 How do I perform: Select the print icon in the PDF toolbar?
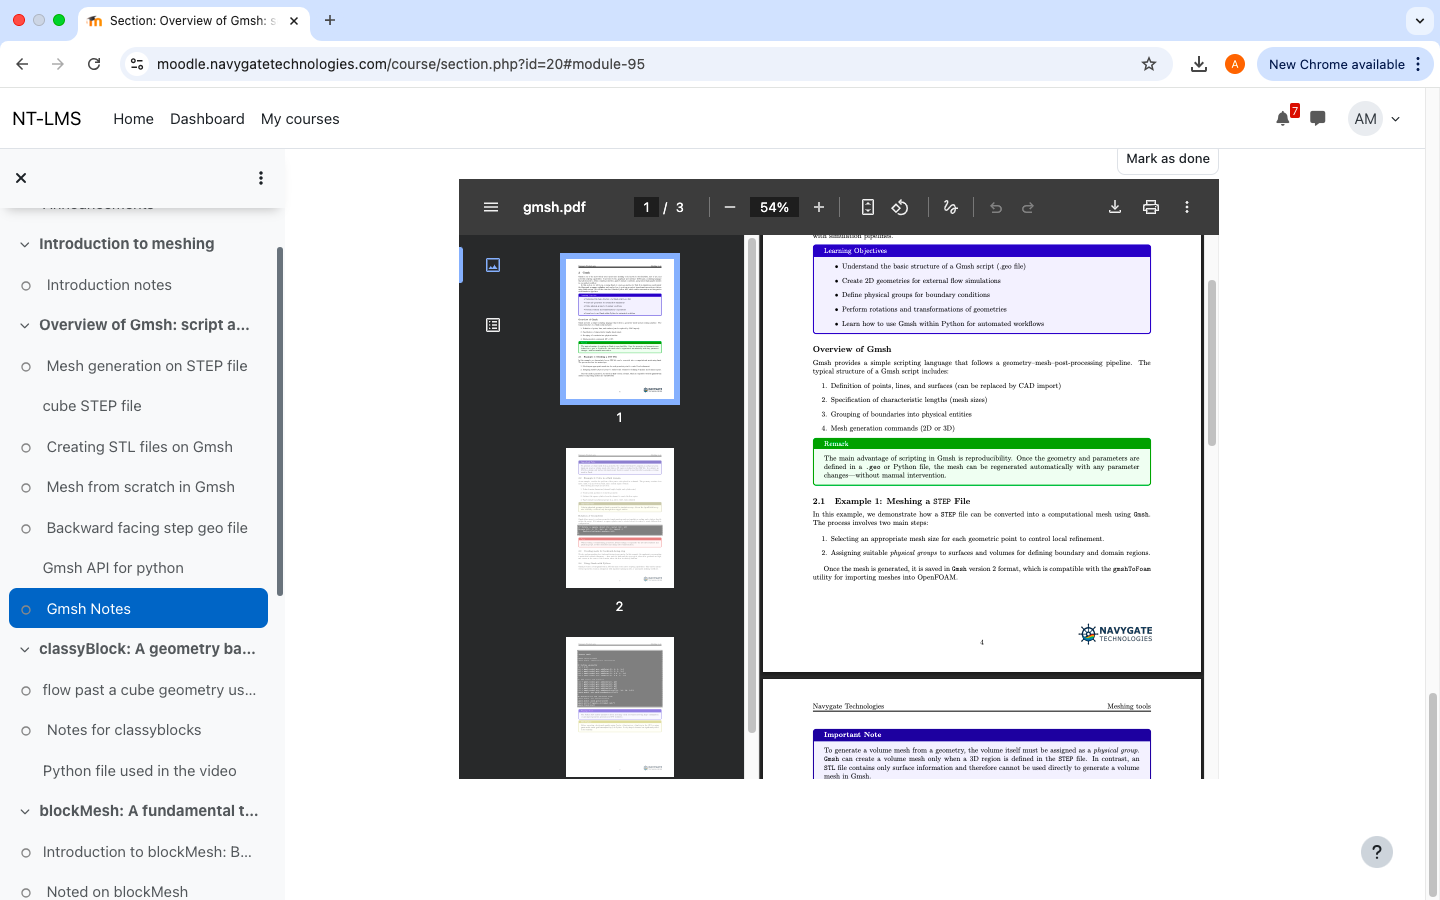click(x=1150, y=207)
